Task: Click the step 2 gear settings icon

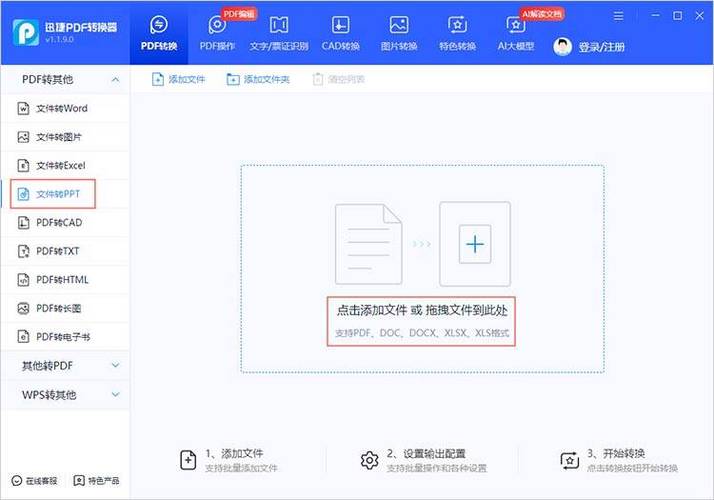Action: click(369, 460)
